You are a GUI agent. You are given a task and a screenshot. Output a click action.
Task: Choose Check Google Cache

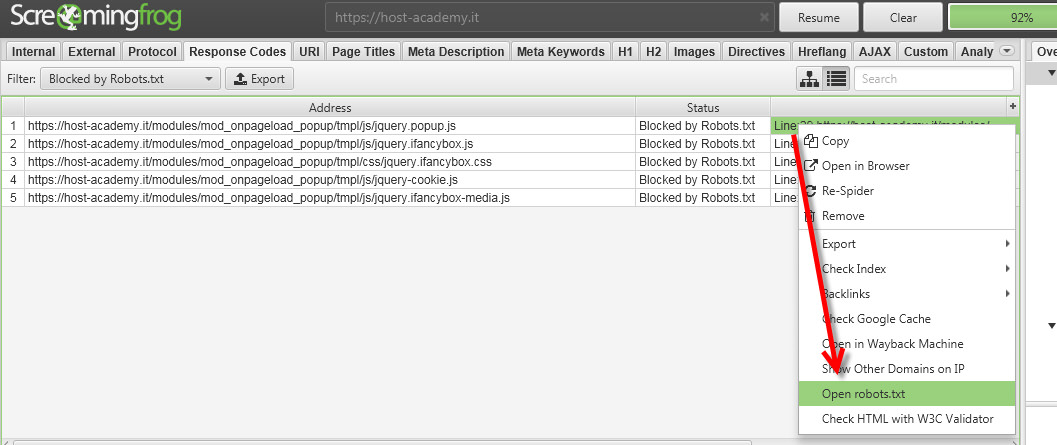tap(907, 319)
